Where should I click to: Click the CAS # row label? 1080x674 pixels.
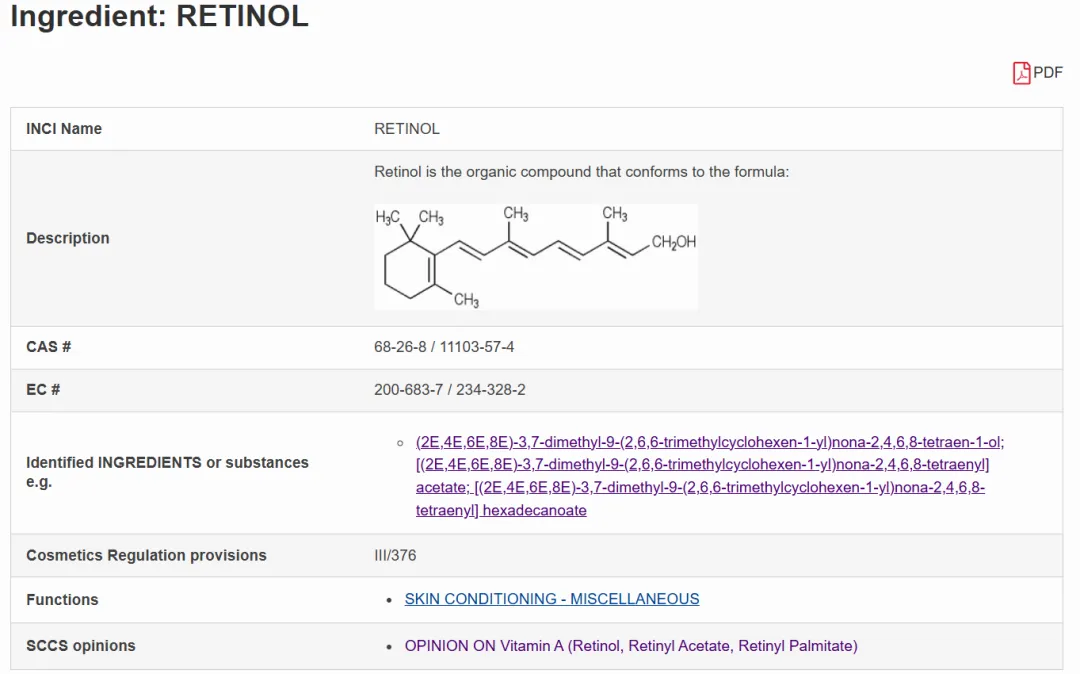48,347
